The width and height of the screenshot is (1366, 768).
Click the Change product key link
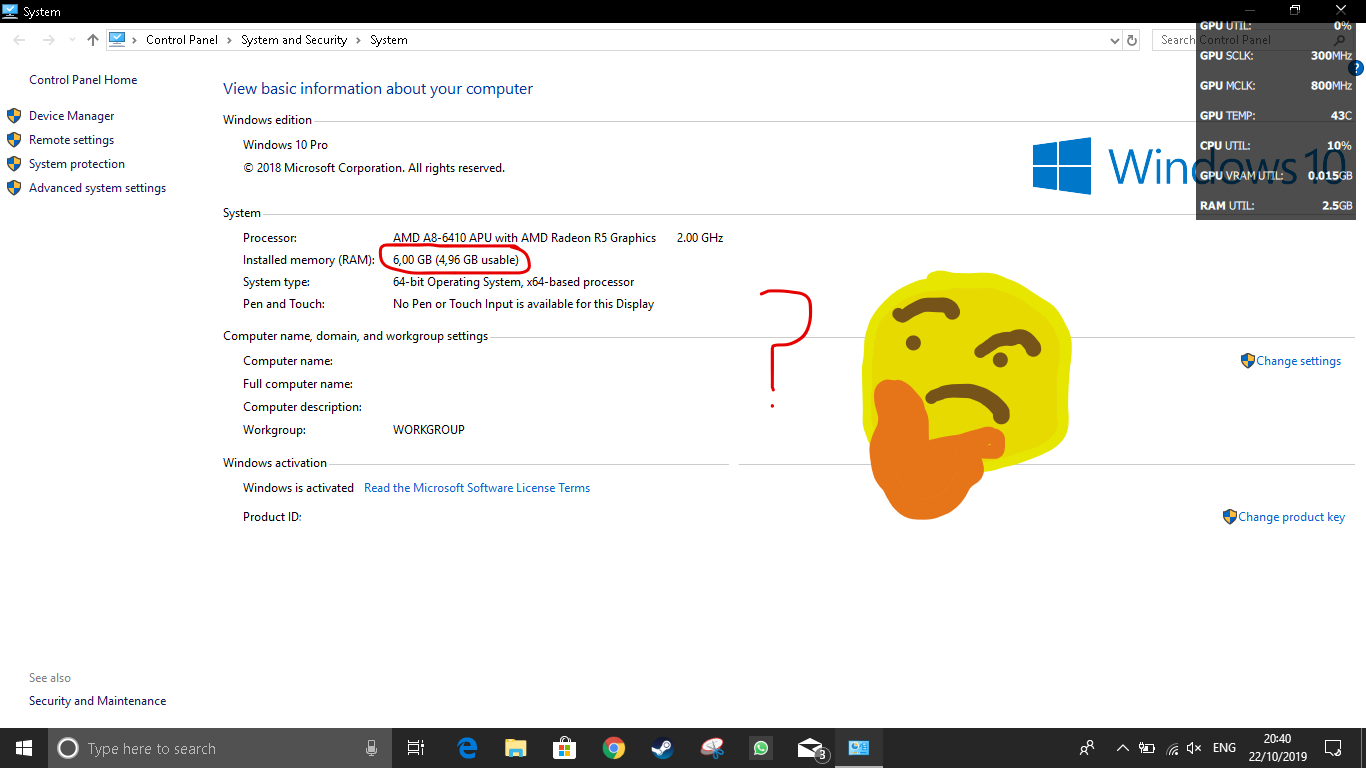coord(1291,517)
